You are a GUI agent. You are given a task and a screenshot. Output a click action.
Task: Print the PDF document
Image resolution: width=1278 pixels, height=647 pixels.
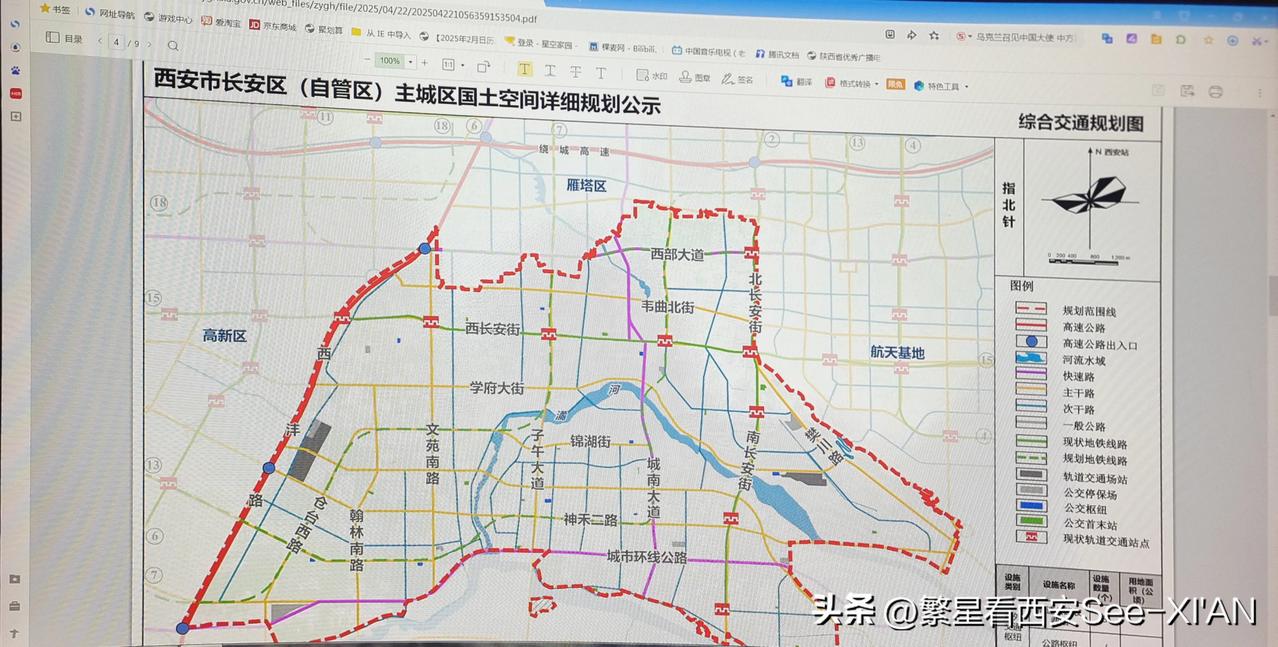click(x=1215, y=92)
